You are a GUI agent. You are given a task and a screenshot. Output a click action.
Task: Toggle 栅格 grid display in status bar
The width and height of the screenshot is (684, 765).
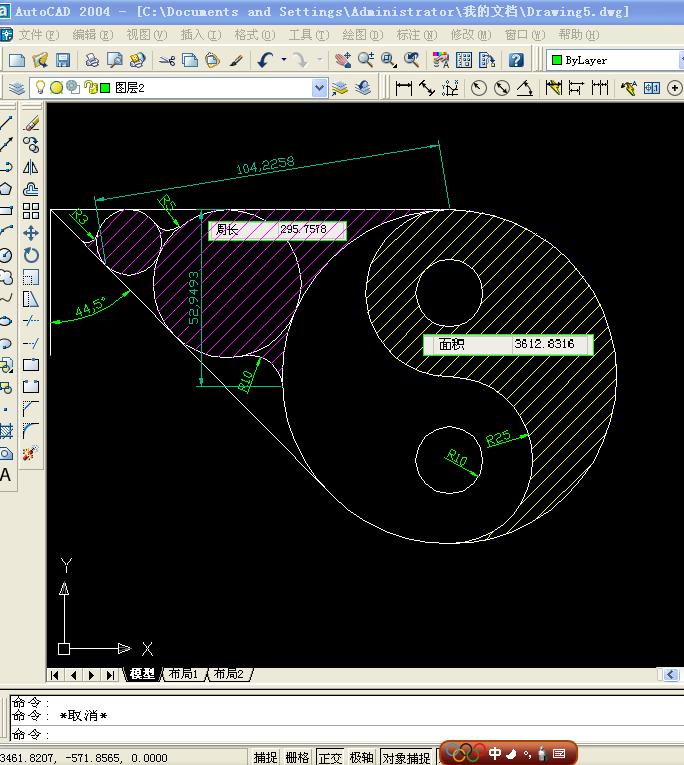point(297,757)
